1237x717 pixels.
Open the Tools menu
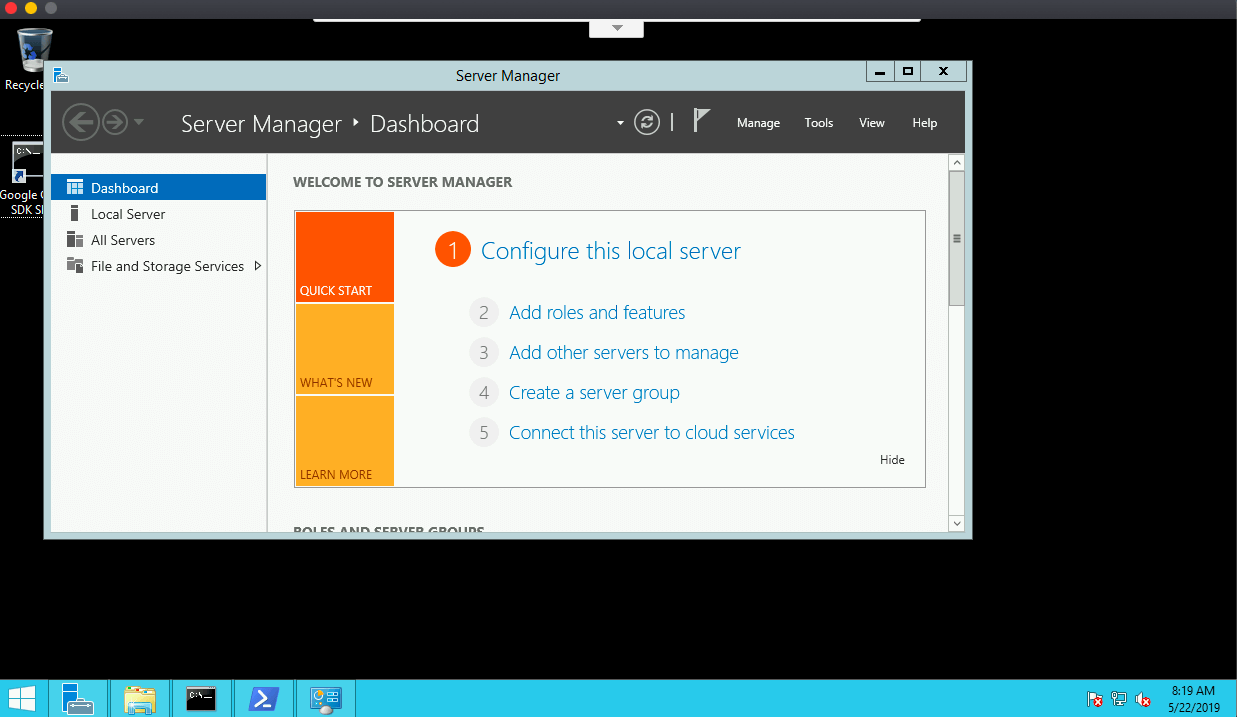(818, 122)
